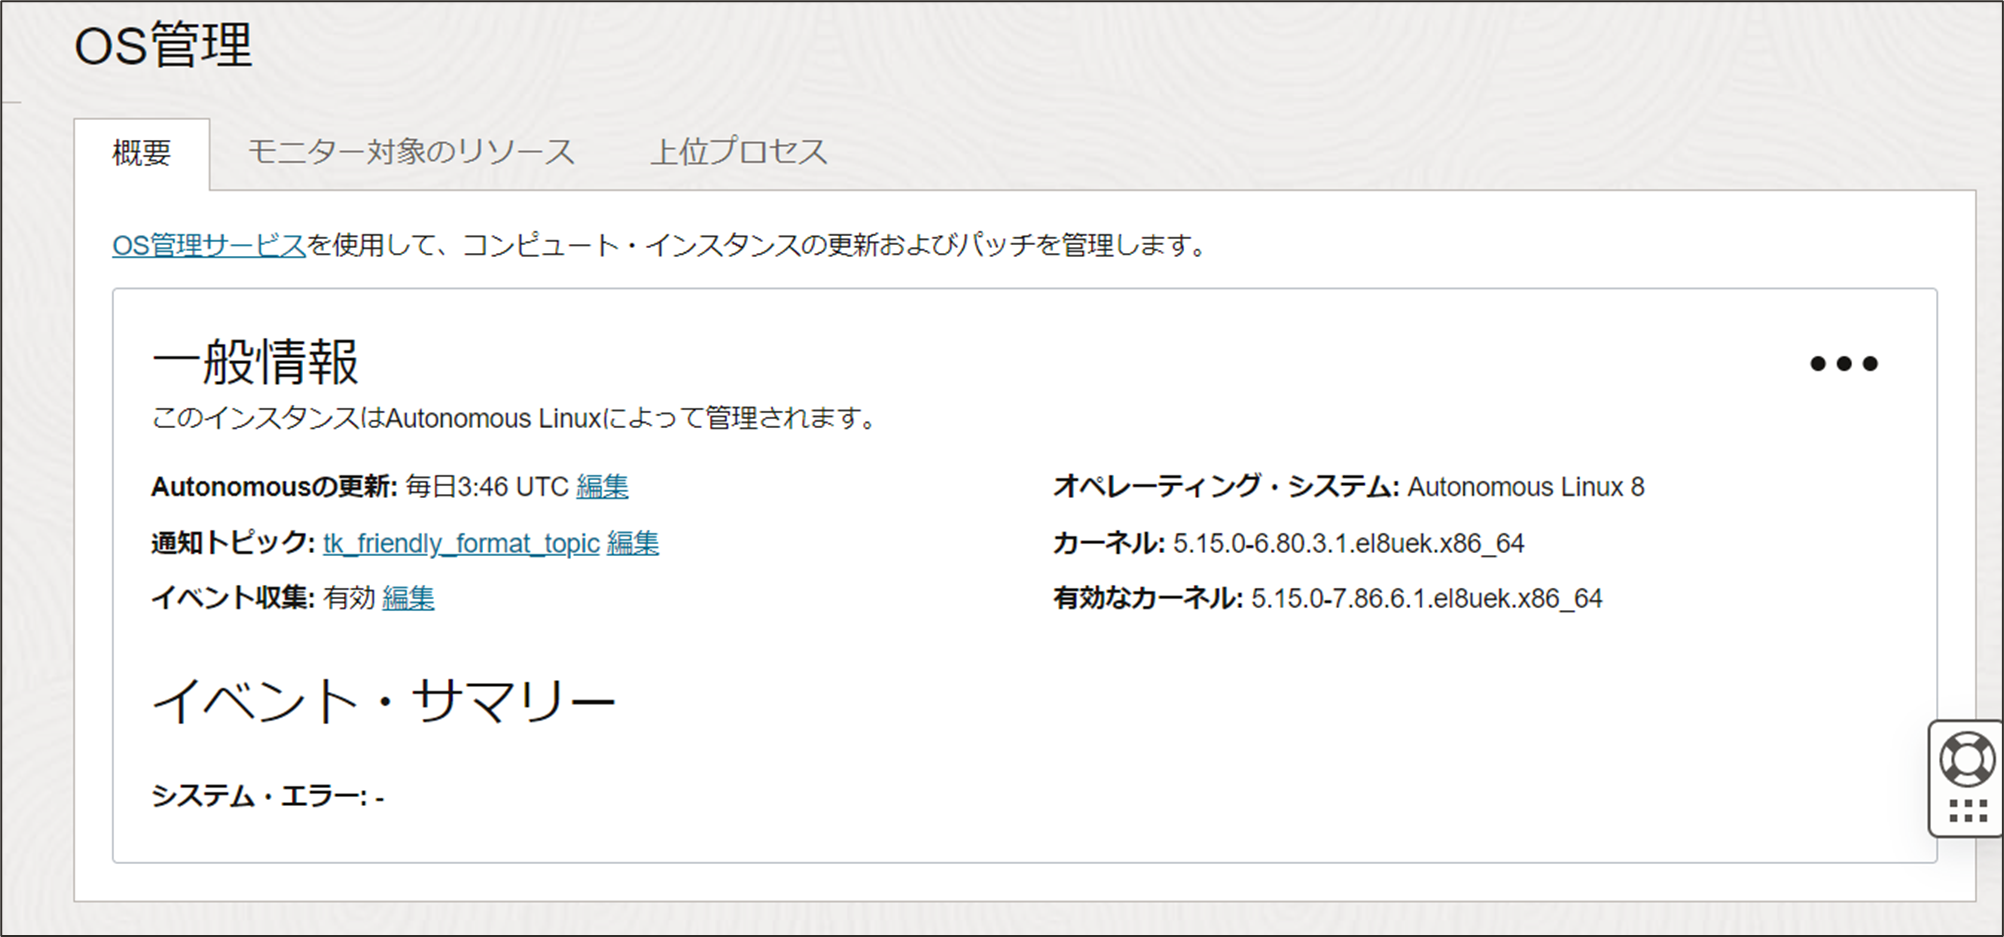Click the effective kernel value 5.15.0-7.86.6.1.el8uek.x86_64
The image size is (2004, 937).
click(x=1427, y=598)
